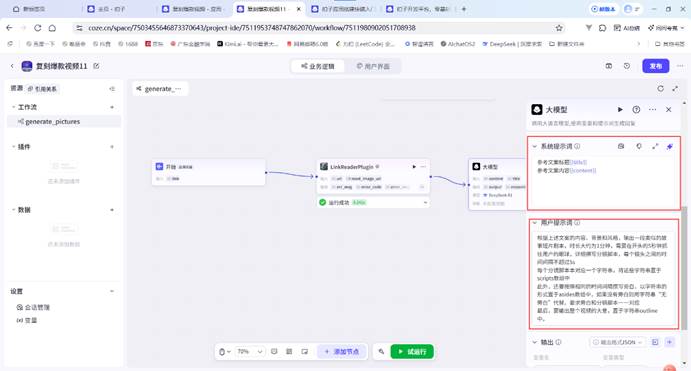
Task: Collapse the 数据 section
Action: tap(13, 210)
